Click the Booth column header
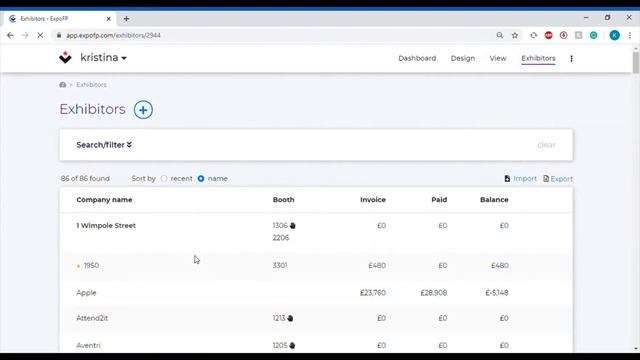The image size is (640, 360). [284, 200]
